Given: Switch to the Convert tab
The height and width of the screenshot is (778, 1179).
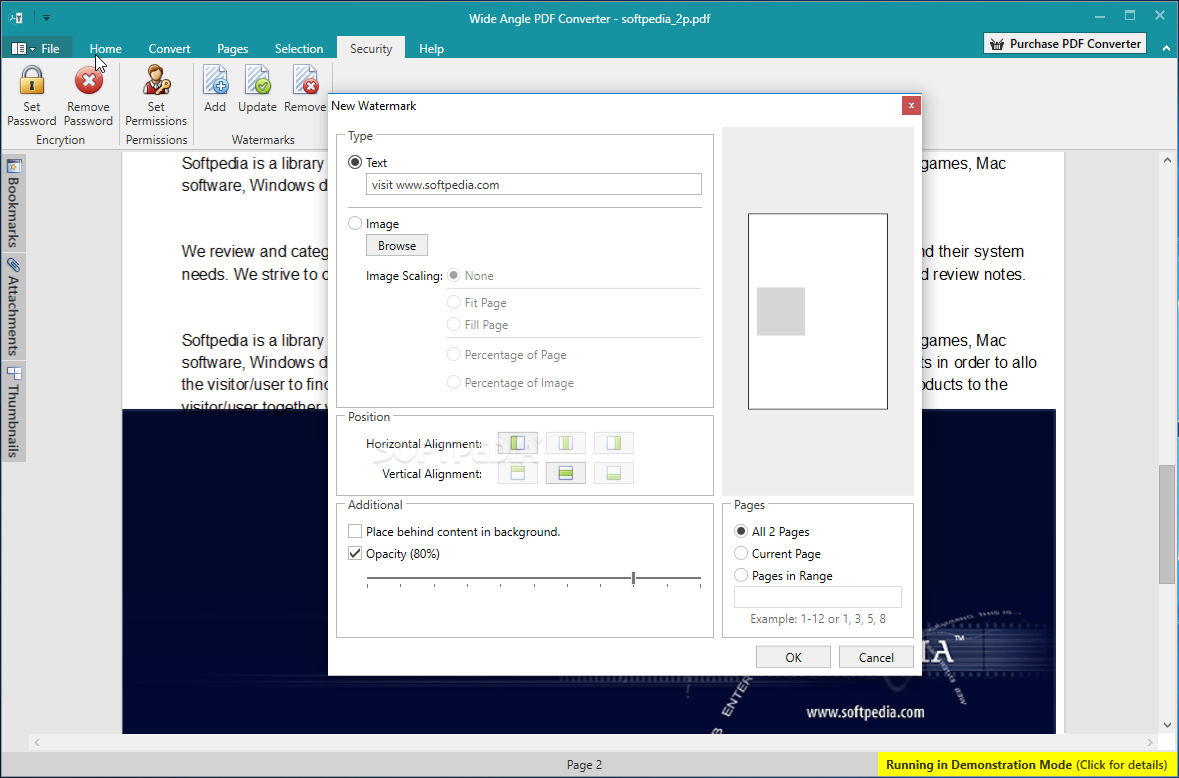Looking at the screenshot, I should [x=169, y=48].
